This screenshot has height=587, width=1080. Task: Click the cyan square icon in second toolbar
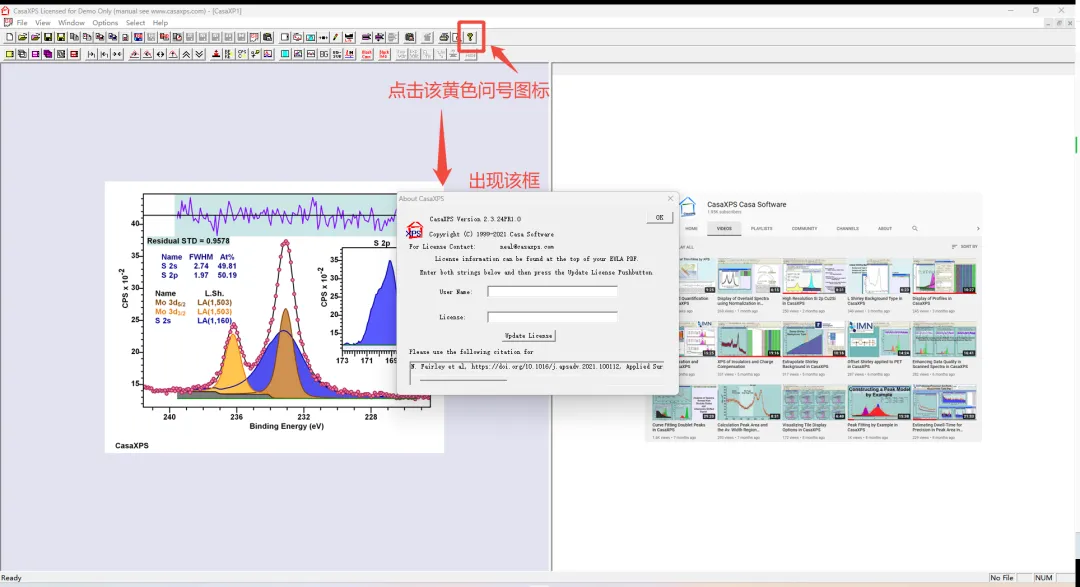coord(284,54)
